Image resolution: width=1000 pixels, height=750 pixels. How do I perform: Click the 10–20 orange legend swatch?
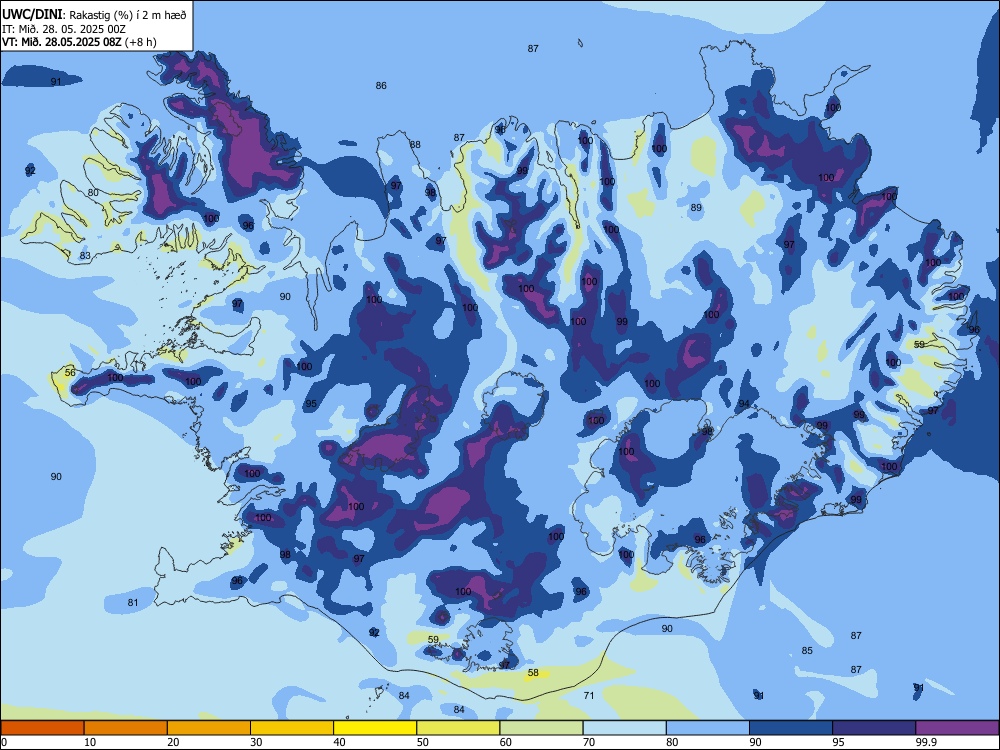click(126, 728)
